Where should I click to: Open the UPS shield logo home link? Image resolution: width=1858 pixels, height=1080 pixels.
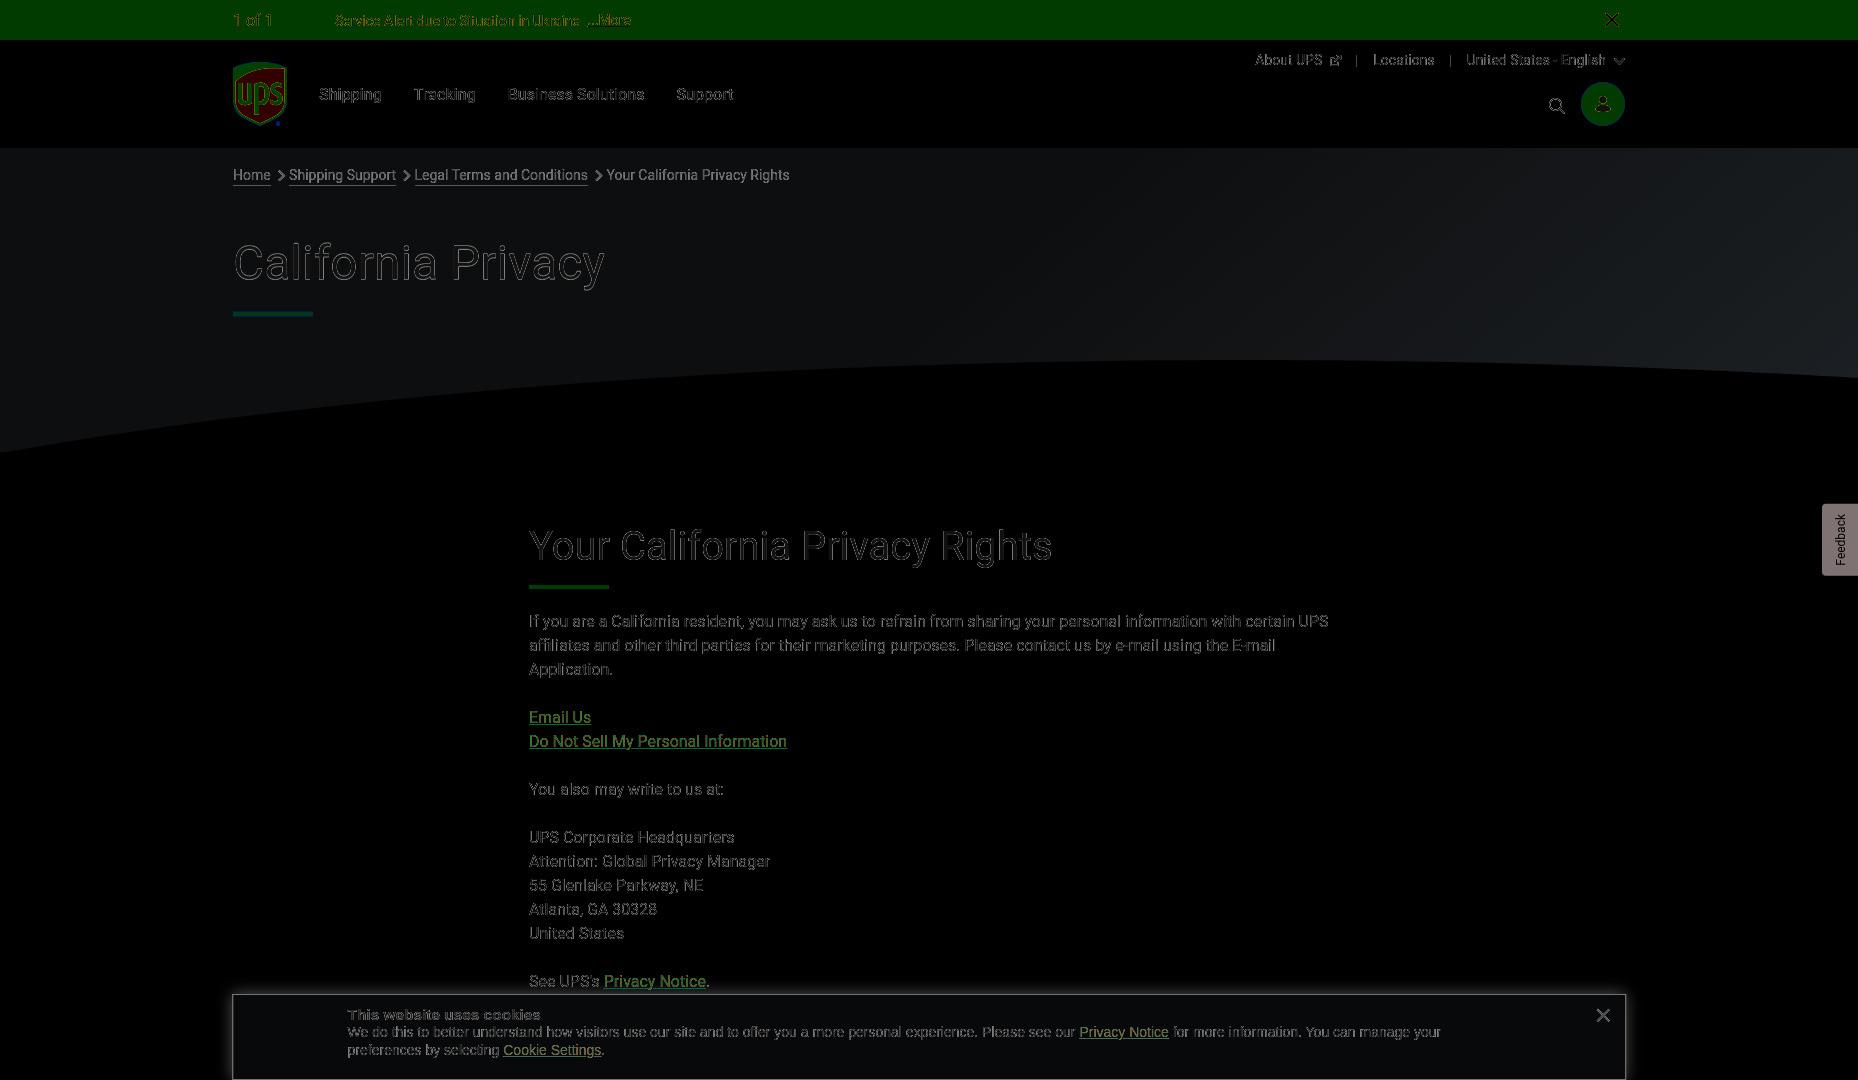point(260,94)
